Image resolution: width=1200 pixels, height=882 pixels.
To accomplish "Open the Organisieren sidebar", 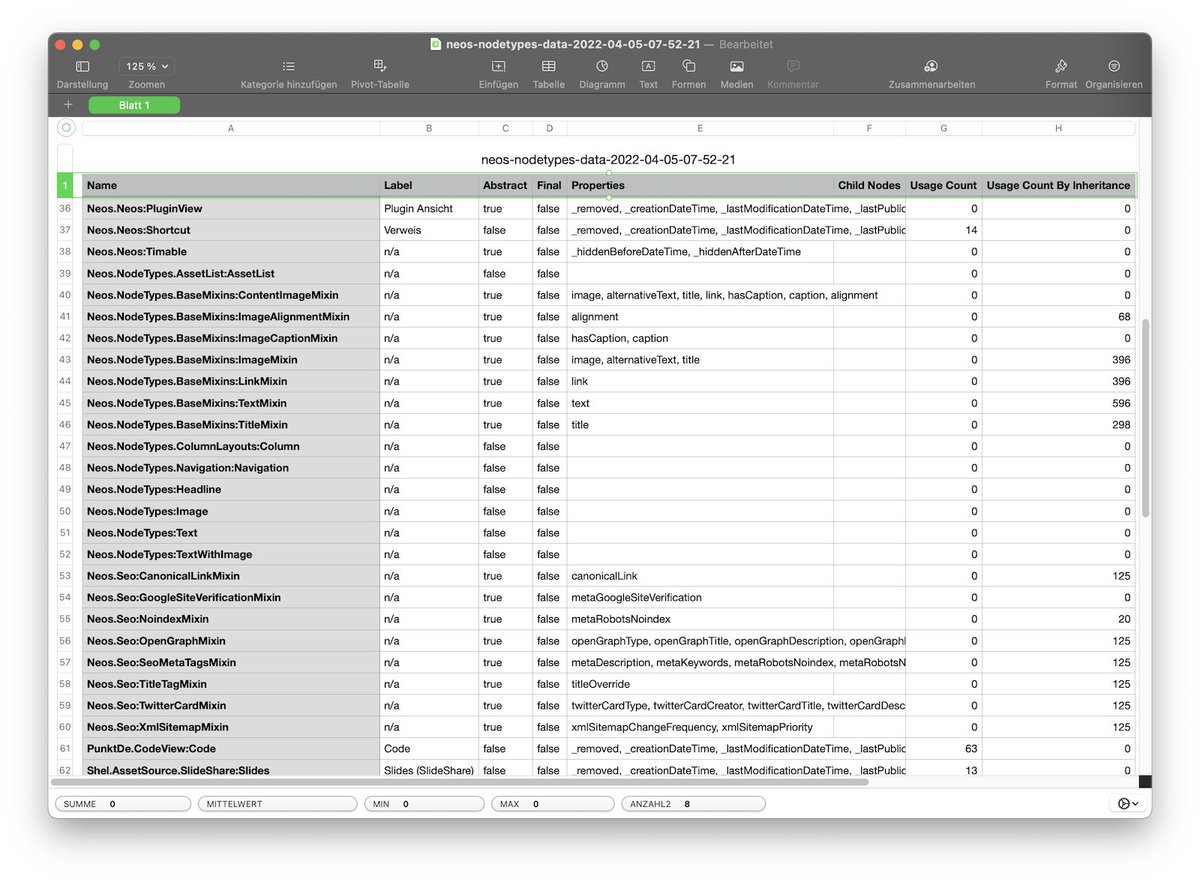I will pyautogui.click(x=1114, y=66).
